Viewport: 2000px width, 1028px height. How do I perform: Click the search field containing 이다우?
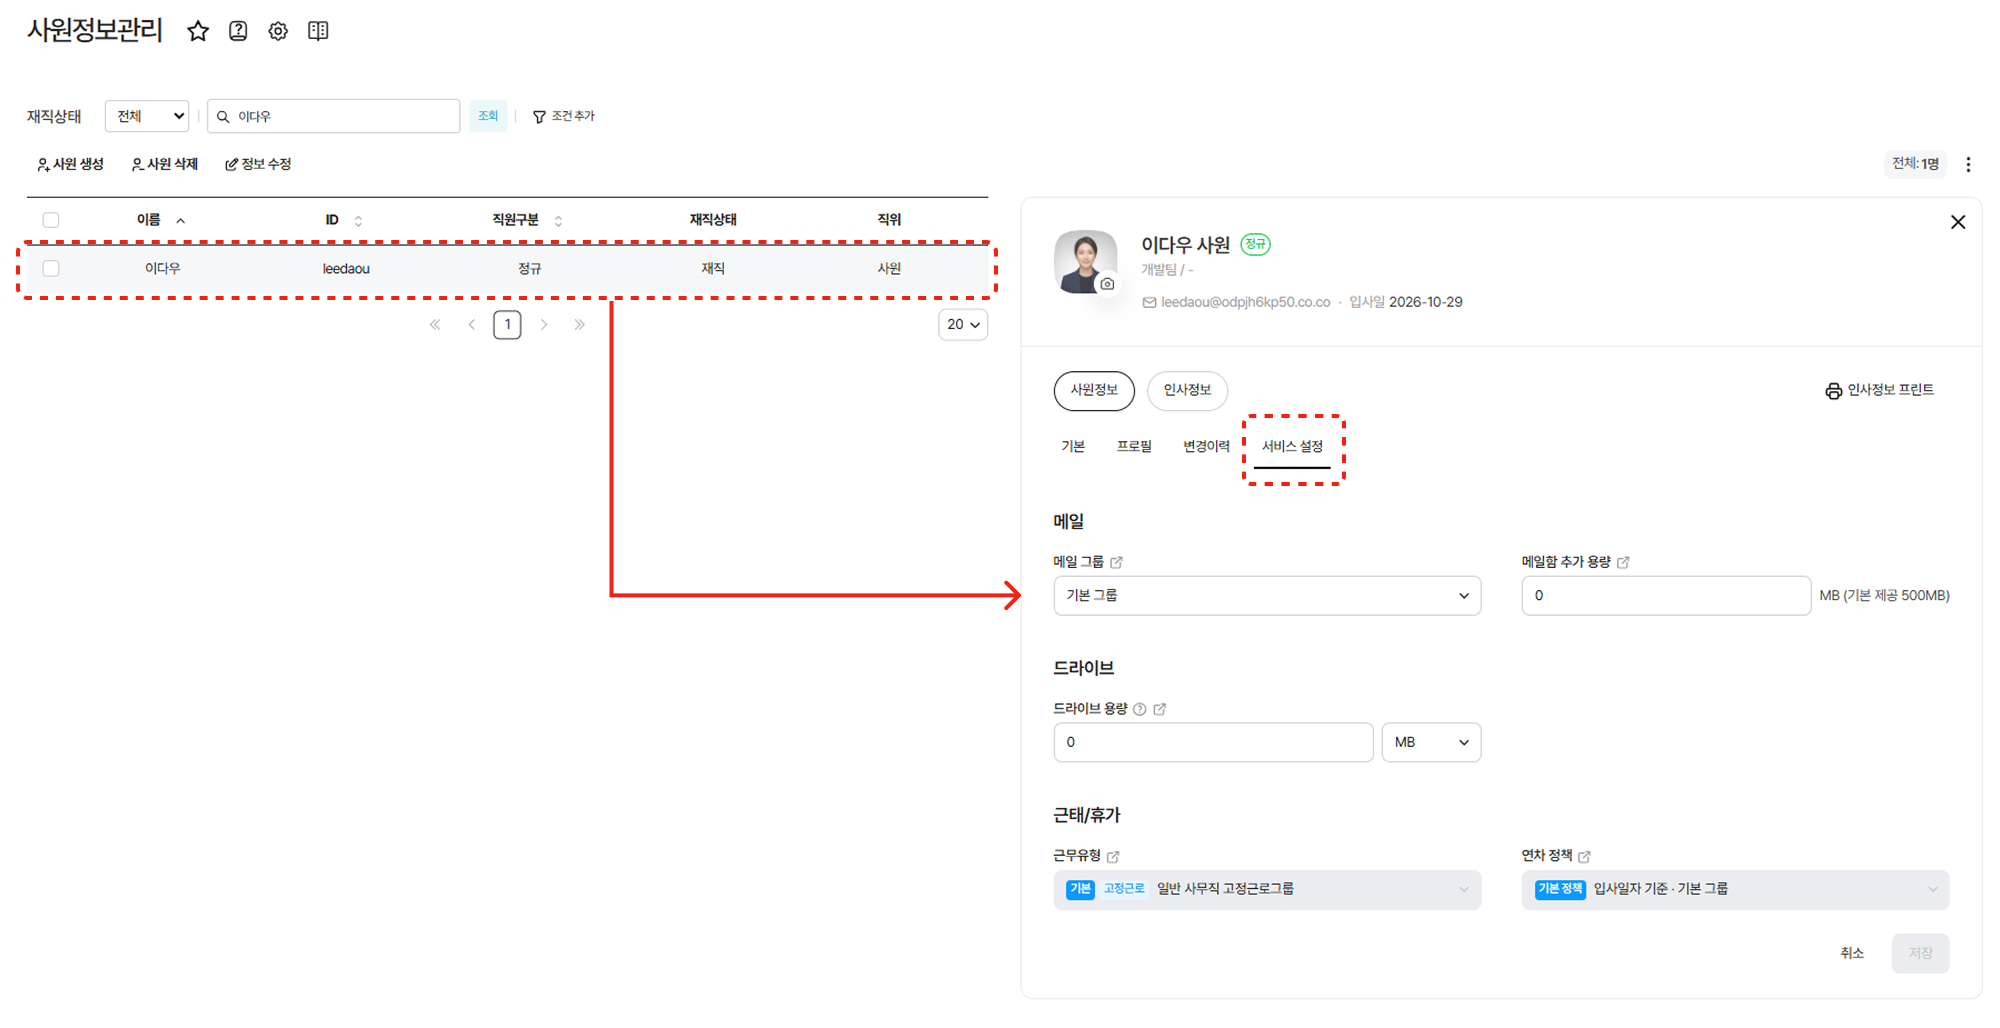(x=333, y=116)
